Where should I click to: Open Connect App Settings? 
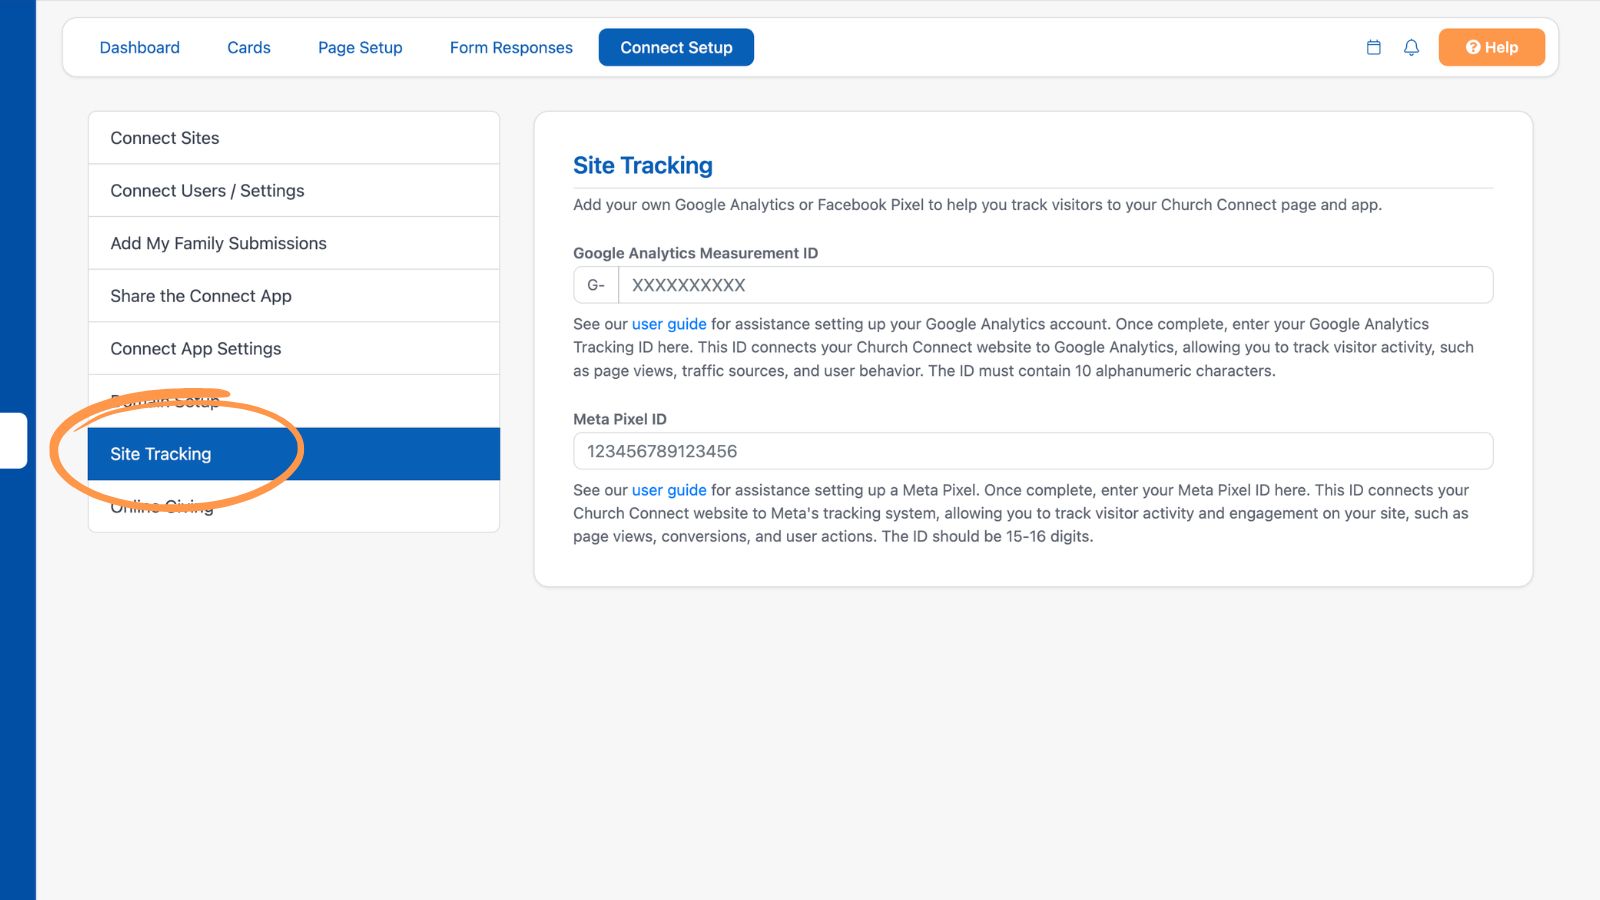point(294,349)
